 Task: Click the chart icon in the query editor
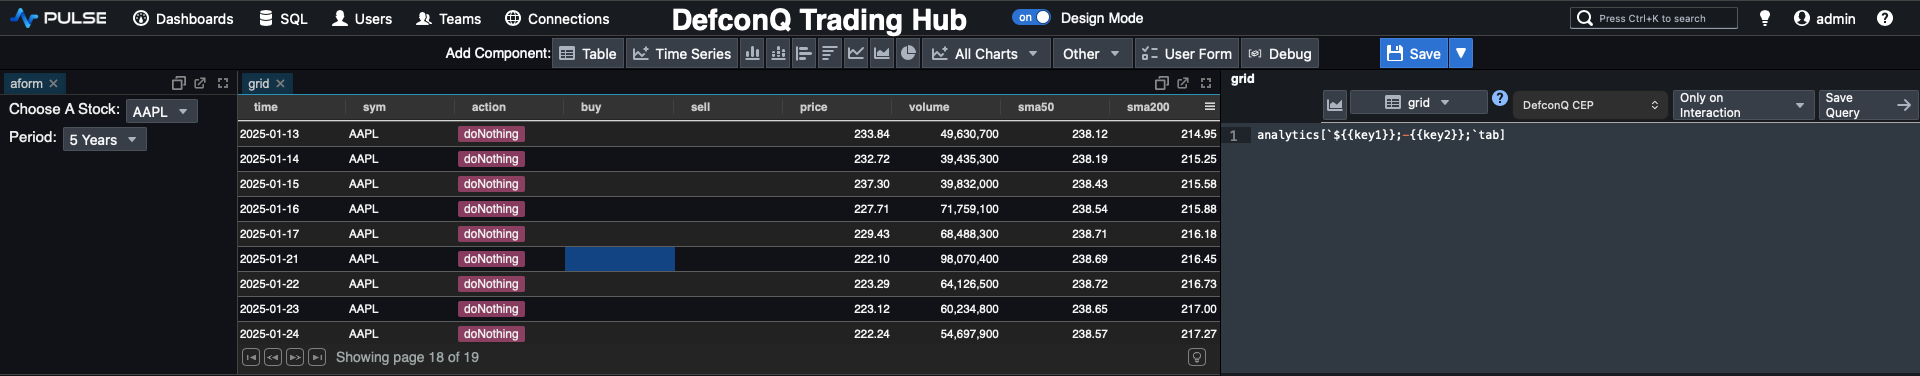click(1335, 104)
